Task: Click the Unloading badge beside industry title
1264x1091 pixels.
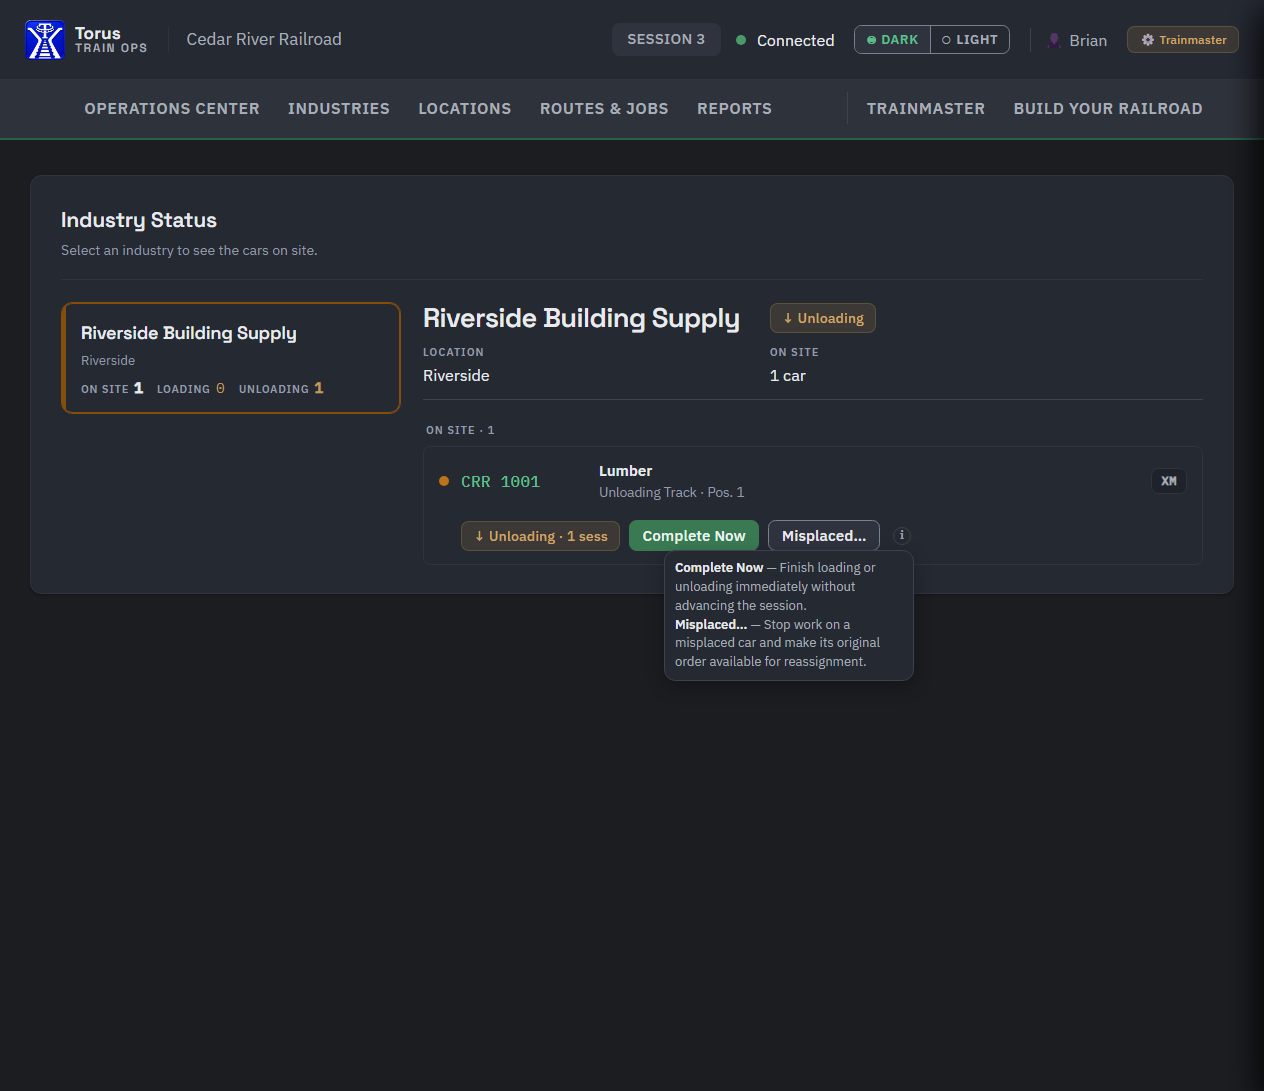Action: pyautogui.click(x=823, y=318)
